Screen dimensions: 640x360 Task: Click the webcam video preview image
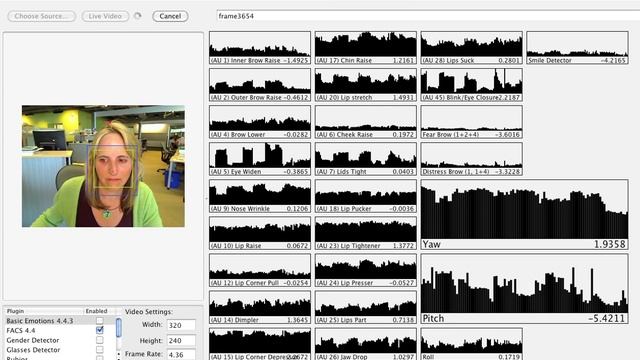103,166
